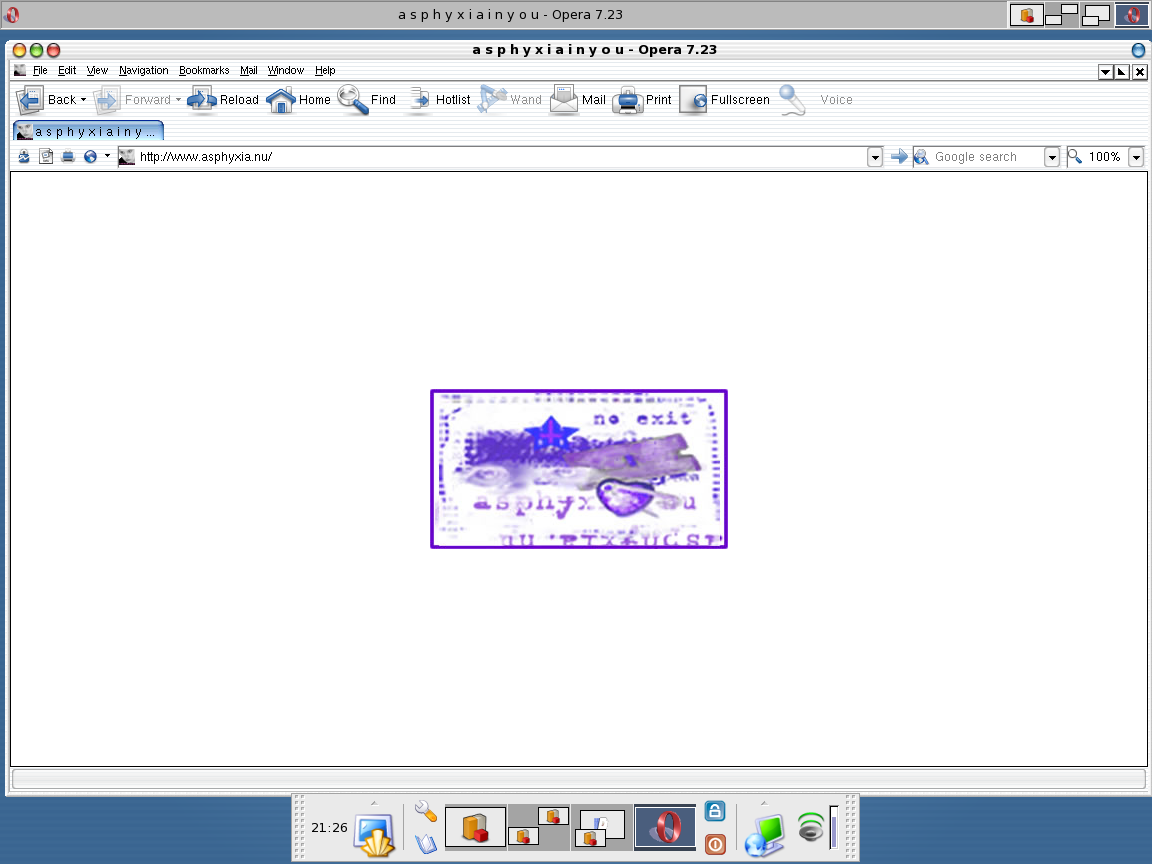Restore the page with the diagonal-arrow button
The image size is (1152, 864).
pos(1122,71)
